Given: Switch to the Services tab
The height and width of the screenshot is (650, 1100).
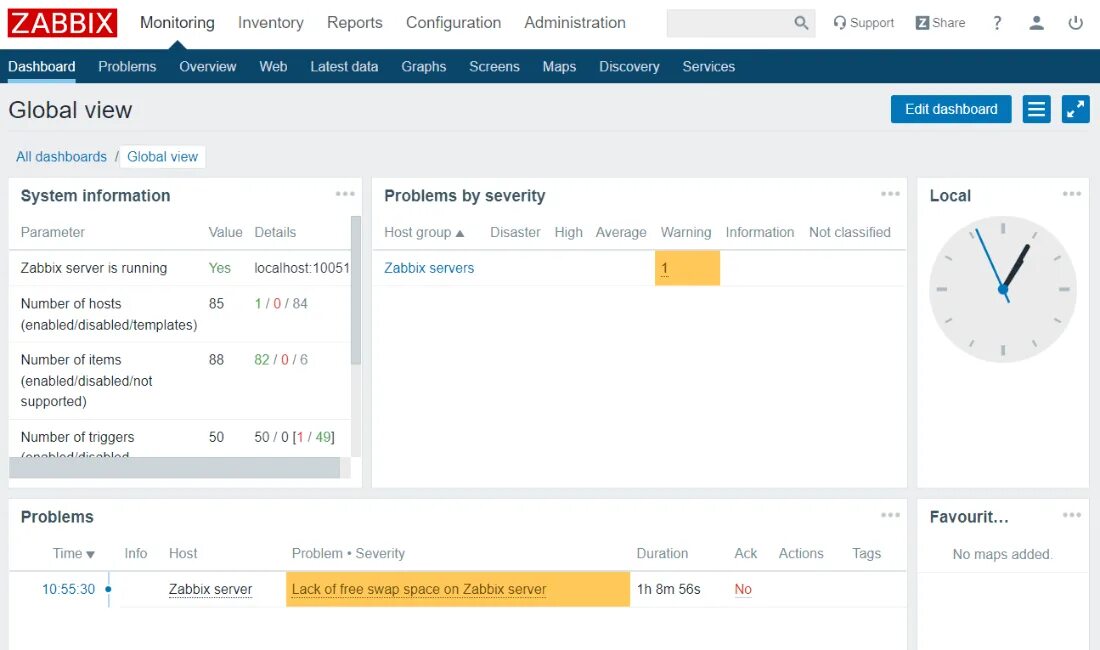Looking at the screenshot, I should [x=709, y=67].
